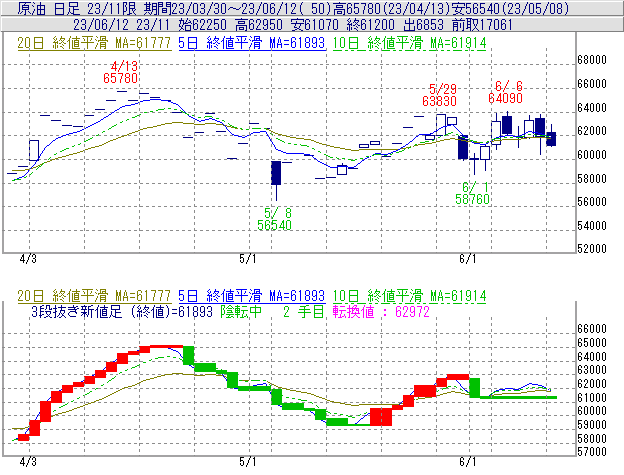Screen dimensions: 624x475
Task: Click the lower chart's 20日 終値平滑 MA=61777 legend
Action: [94, 296]
